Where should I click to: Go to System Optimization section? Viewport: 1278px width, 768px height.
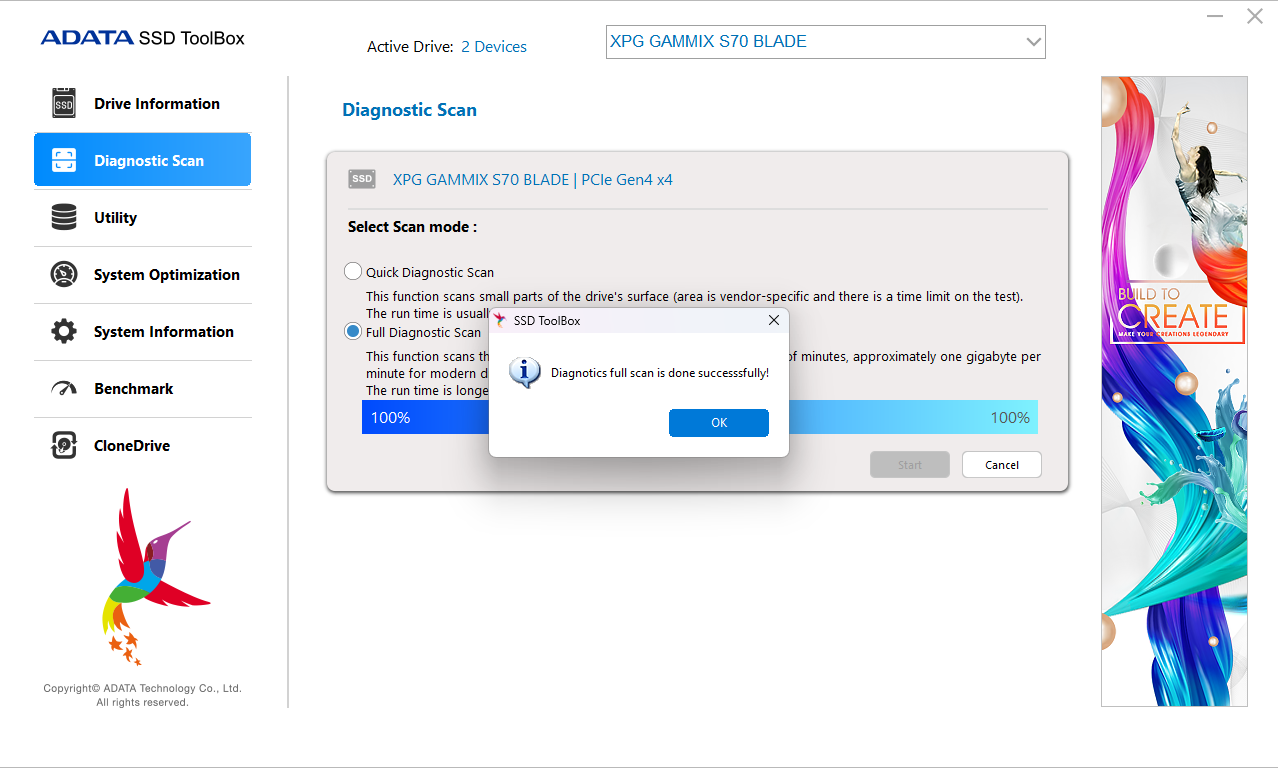pyautogui.click(x=142, y=275)
